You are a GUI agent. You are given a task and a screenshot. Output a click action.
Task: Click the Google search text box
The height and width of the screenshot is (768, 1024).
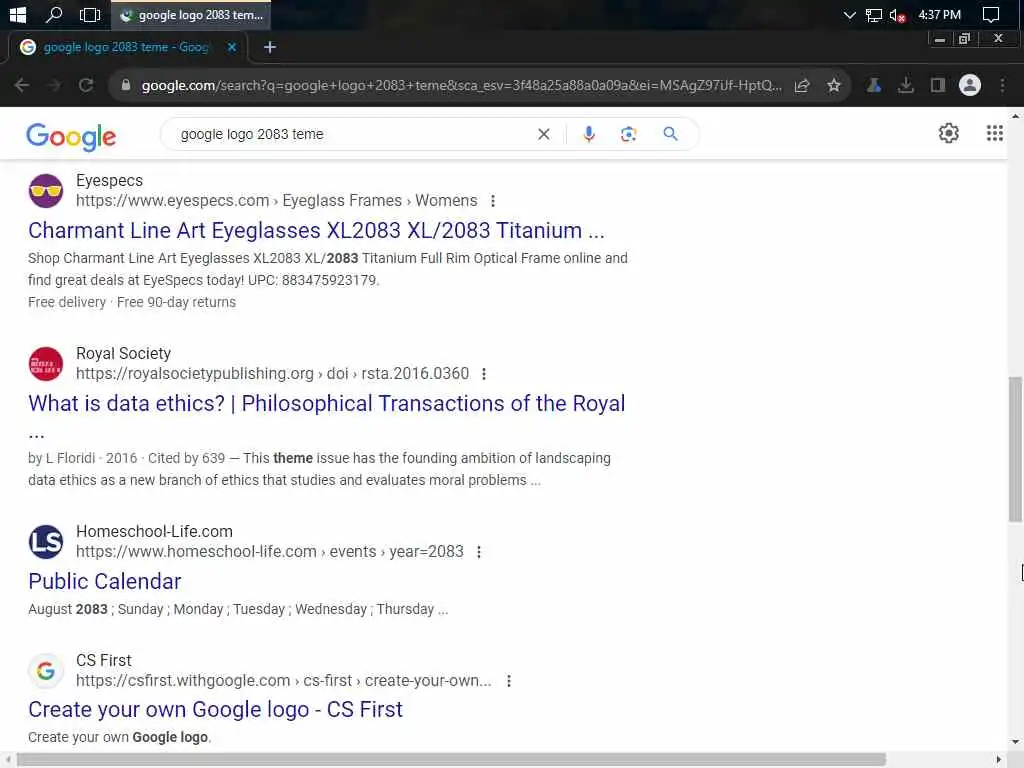pos(353,134)
